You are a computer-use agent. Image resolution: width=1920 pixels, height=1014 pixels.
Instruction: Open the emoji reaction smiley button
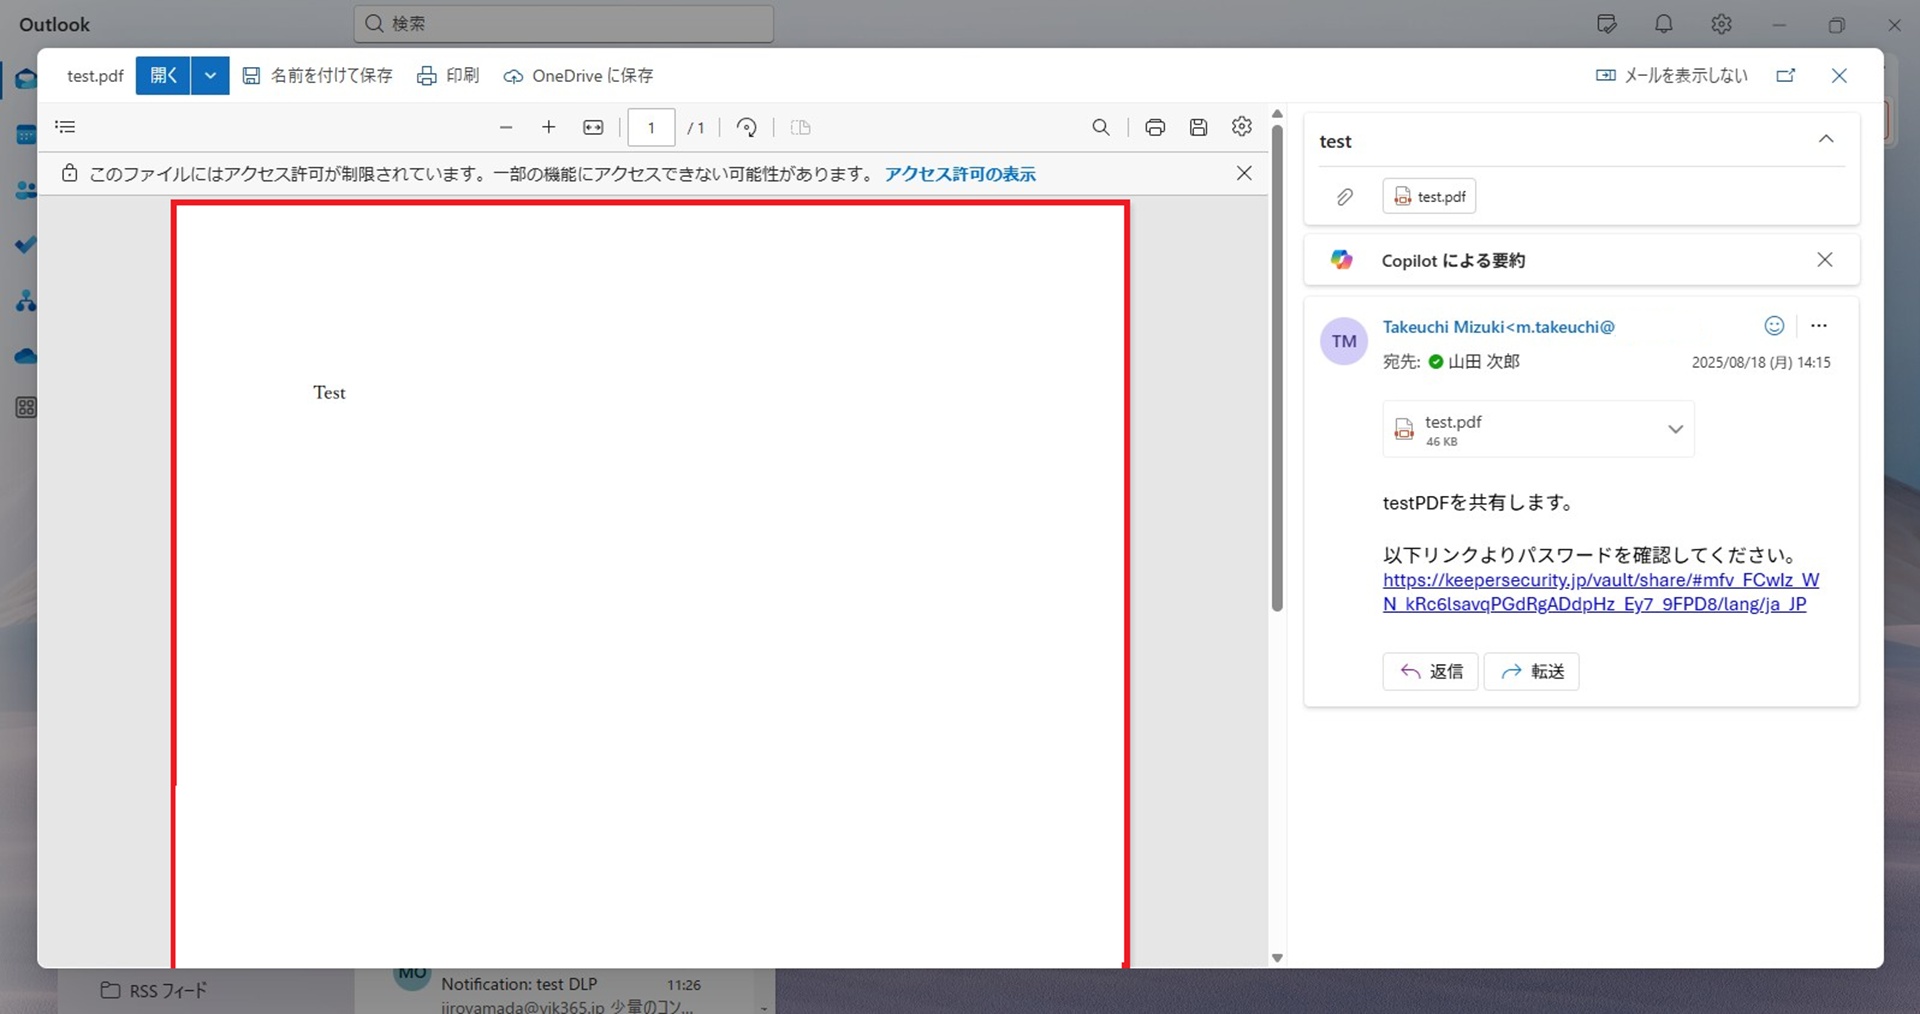1773,326
